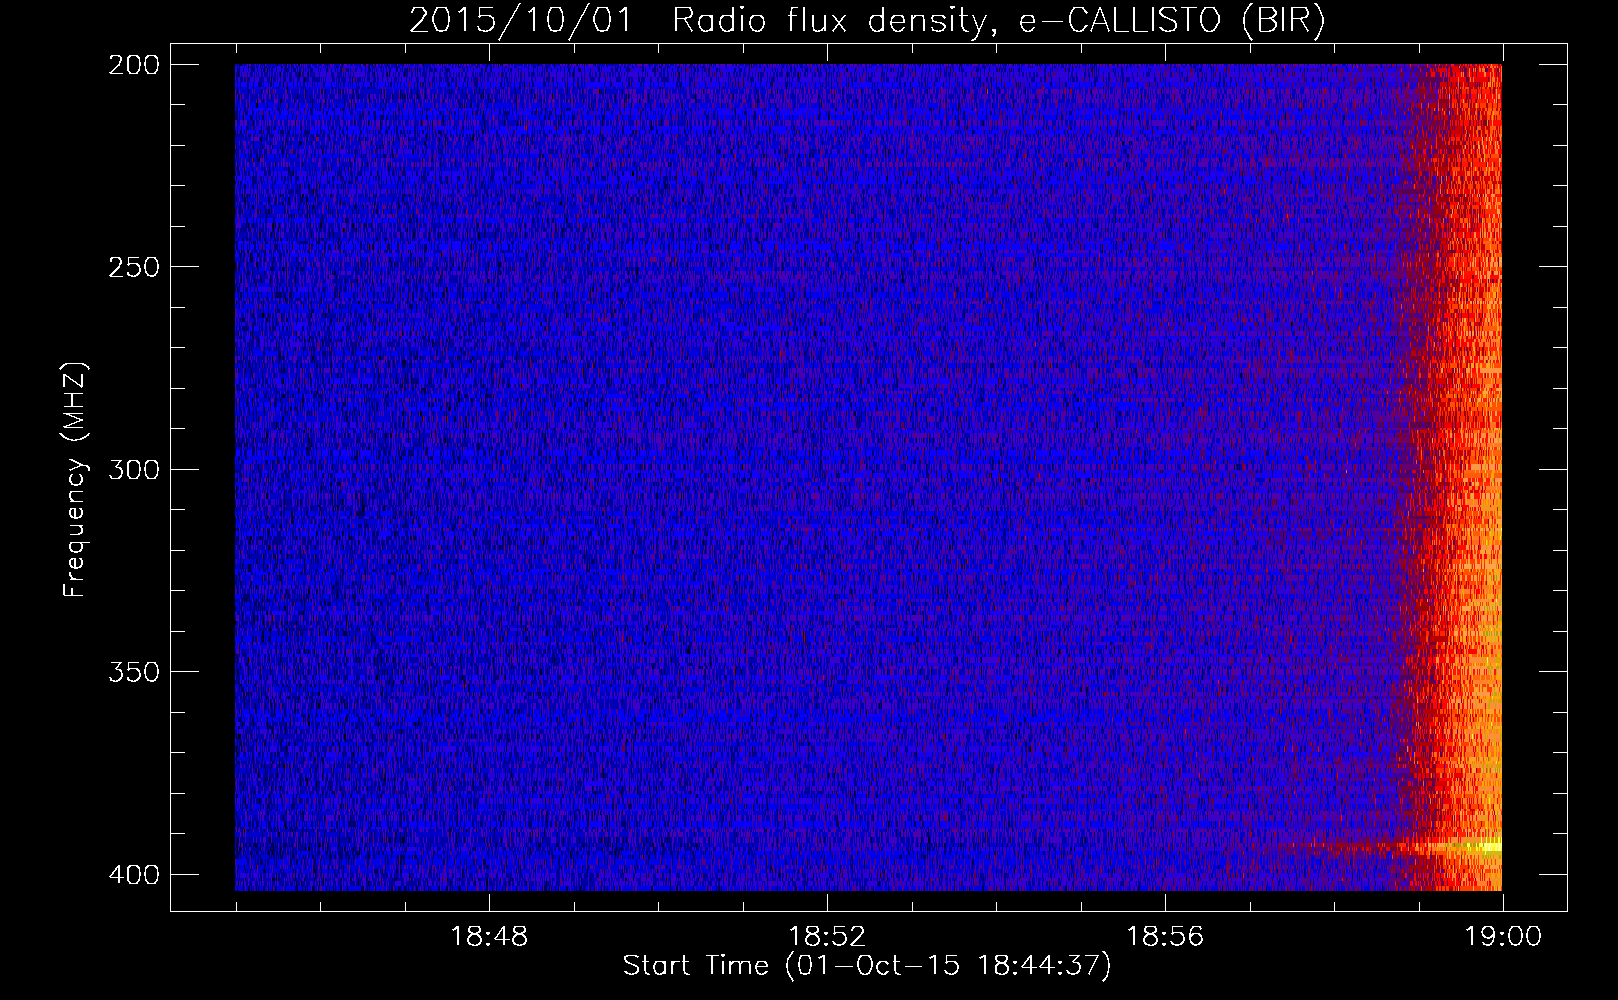The width and height of the screenshot is (1618, 1000).
Task: Click the 18:48 time tick label
Action: pyautogui.click(x=489, y=937)
